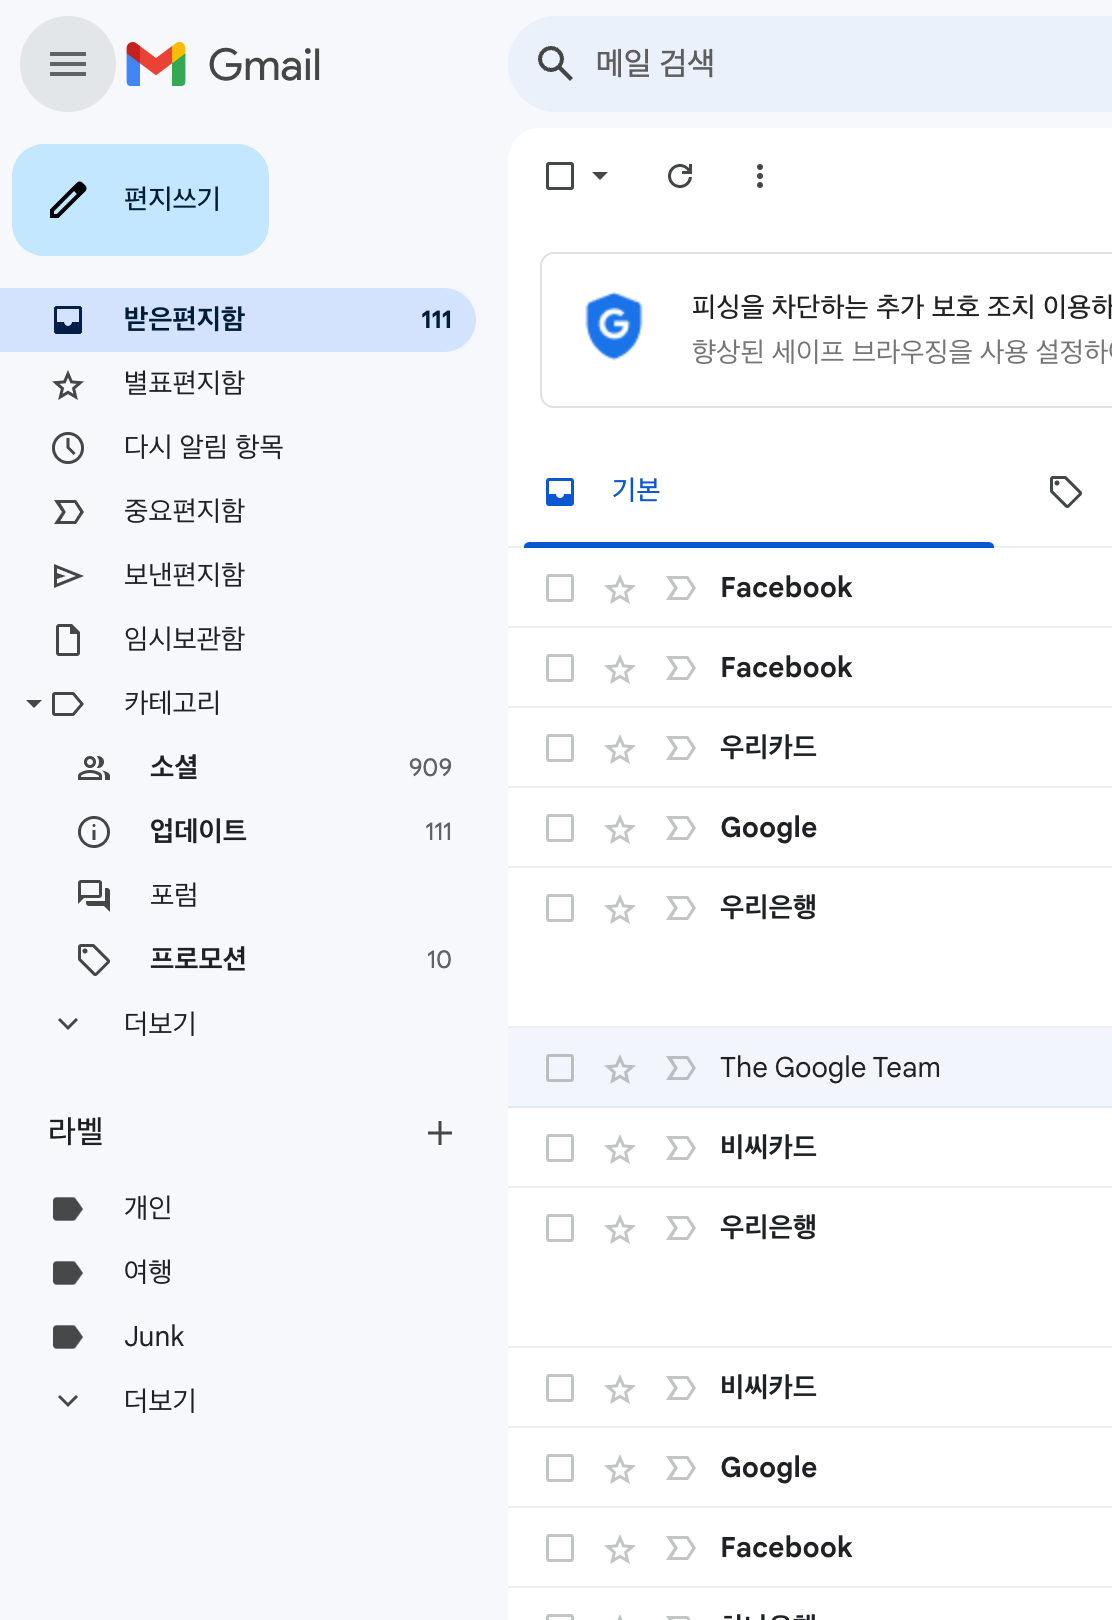The image size is (1112, 1620).
Task: Click the plus icon to create a label
Action: (440, 1133)
